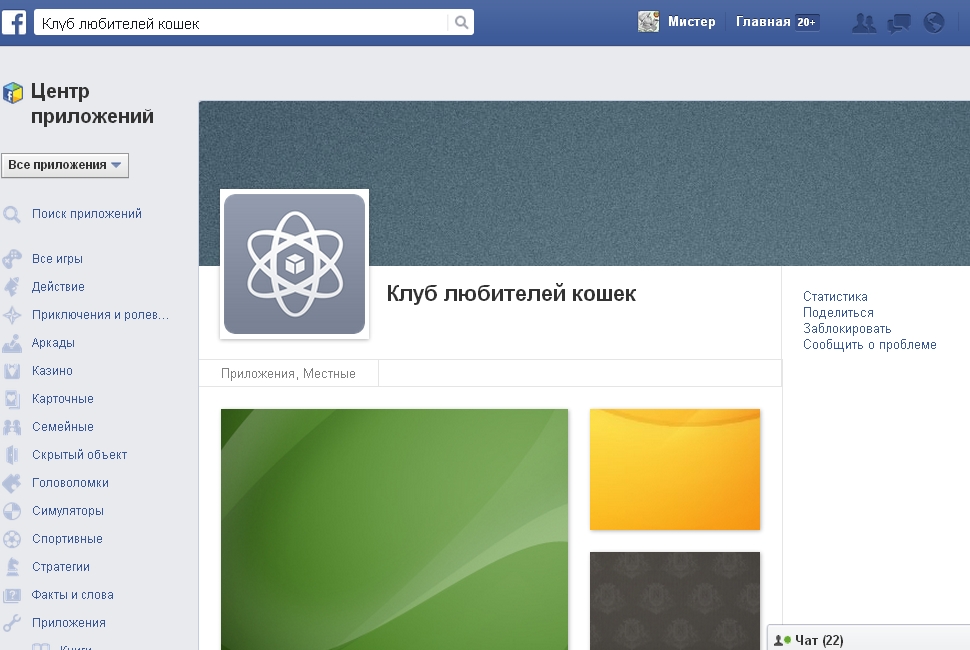Viewport: 970px width, 650px height.
Task: Click the profile avatar next to Мистер
Action: tap(648, 22)
